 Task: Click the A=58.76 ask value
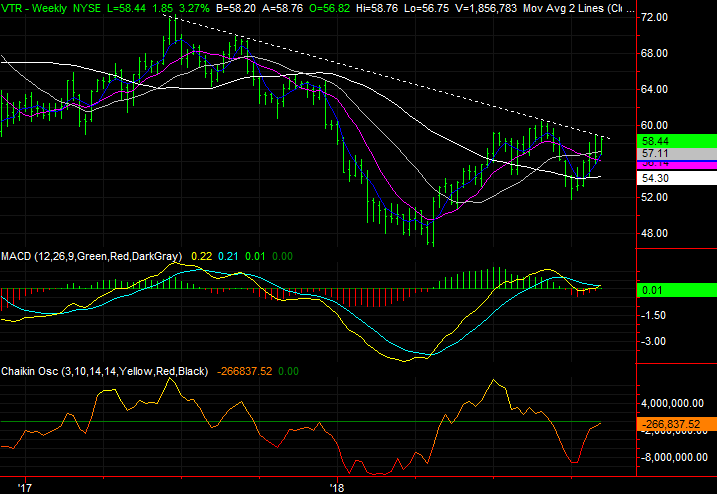tap(283, 8)
